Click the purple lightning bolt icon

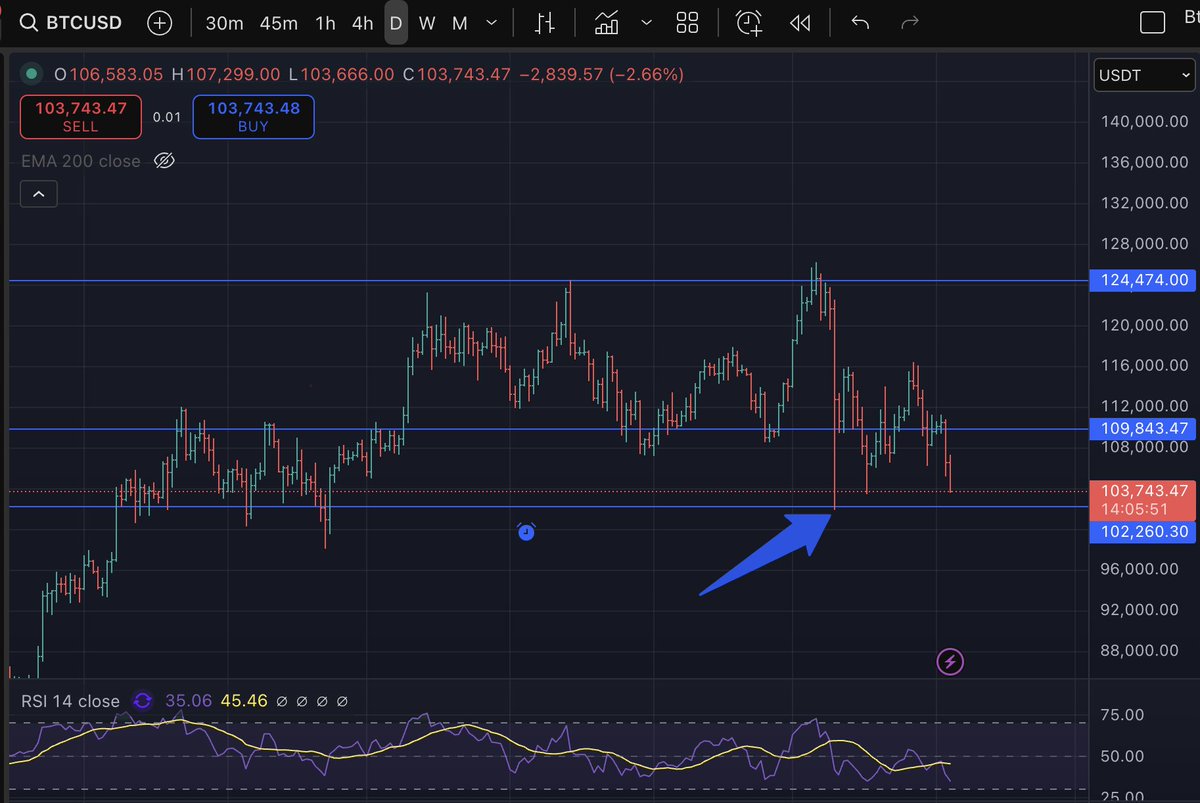pyautogui.click(x=950, y=661)
